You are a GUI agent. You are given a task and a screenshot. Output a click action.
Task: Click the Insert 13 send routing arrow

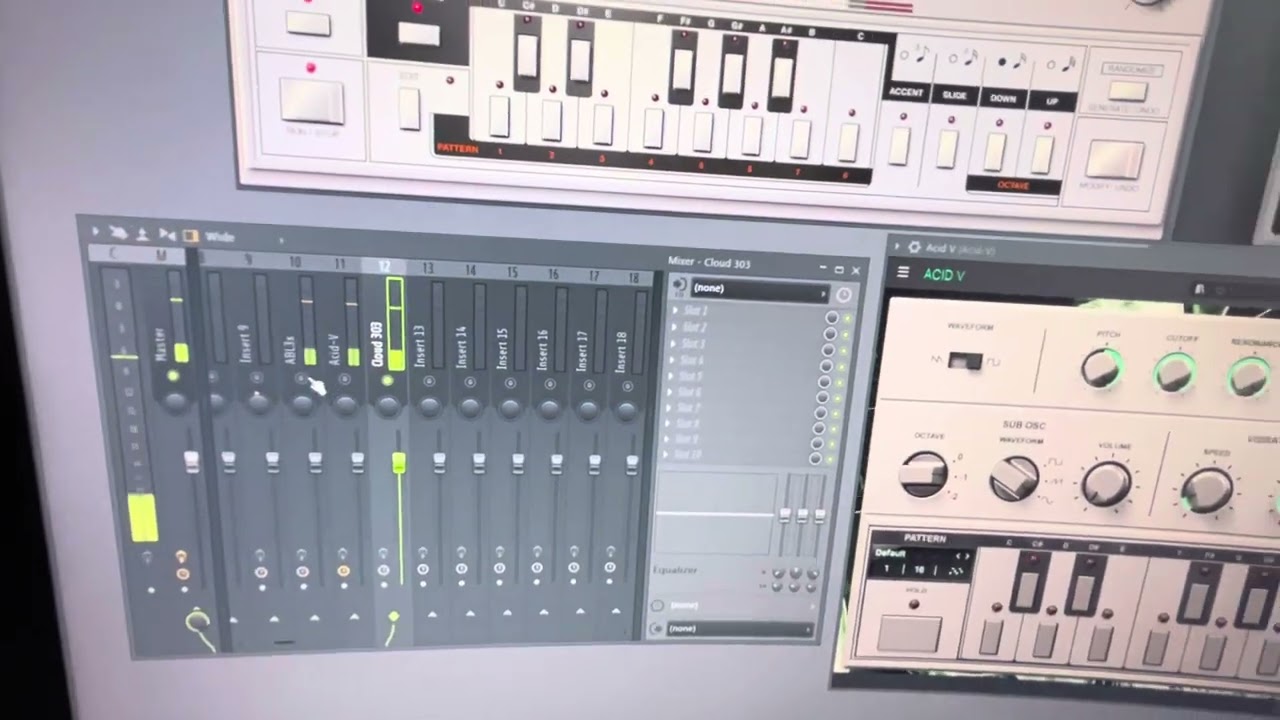[x=431, y=614]
